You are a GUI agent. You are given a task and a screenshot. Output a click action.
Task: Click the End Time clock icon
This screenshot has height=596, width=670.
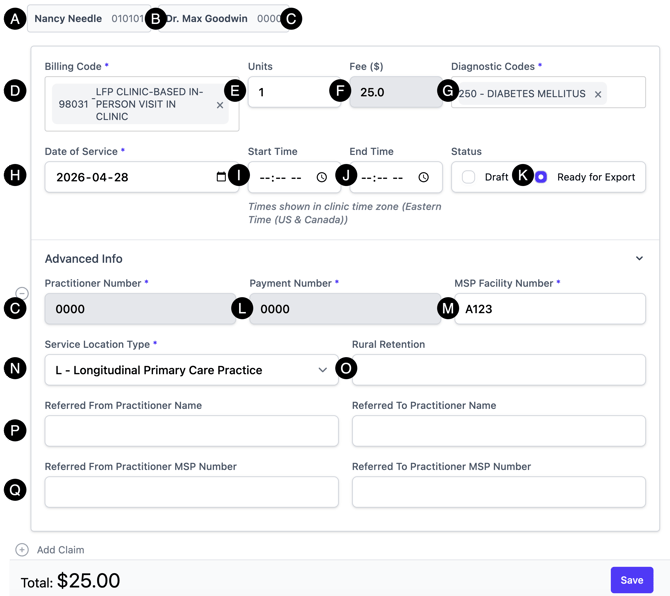click(424, 177)
